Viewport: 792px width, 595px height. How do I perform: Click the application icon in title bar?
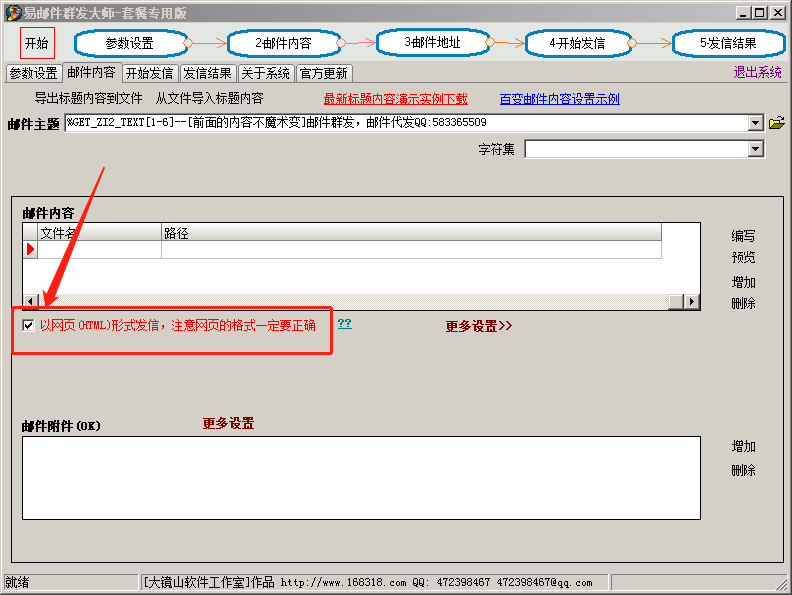coord(13,13)
